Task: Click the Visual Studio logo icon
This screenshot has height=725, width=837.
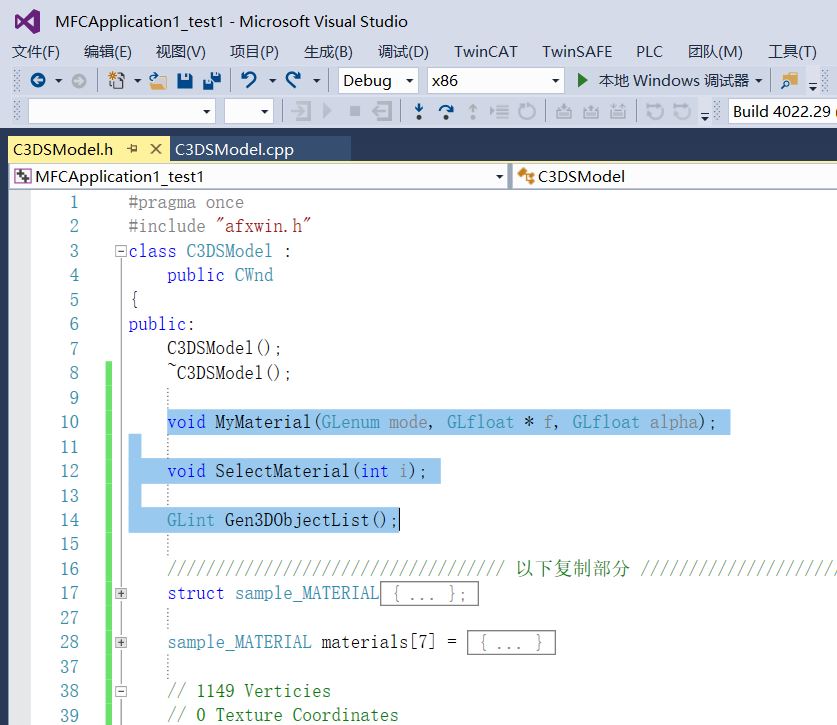Action: tap(28, 22)
